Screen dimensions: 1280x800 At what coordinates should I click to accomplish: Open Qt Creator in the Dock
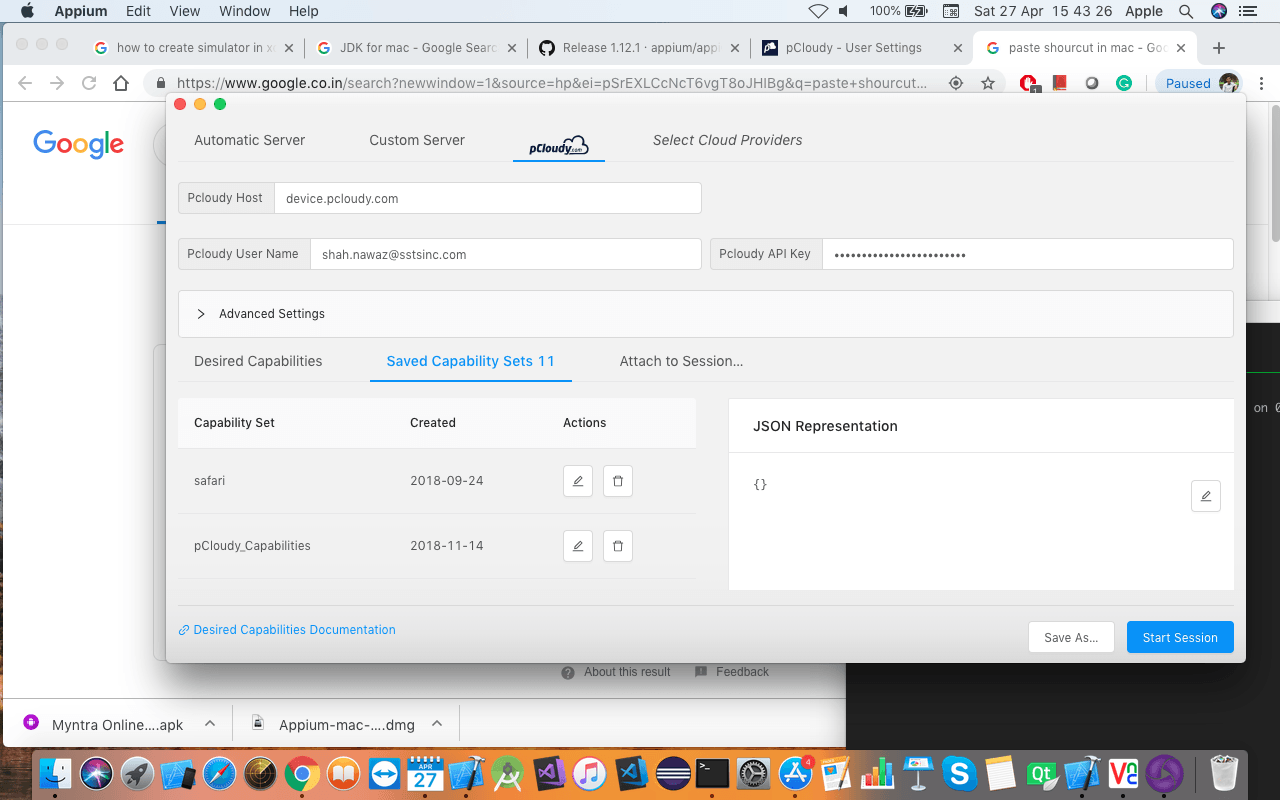[1042, 774]
